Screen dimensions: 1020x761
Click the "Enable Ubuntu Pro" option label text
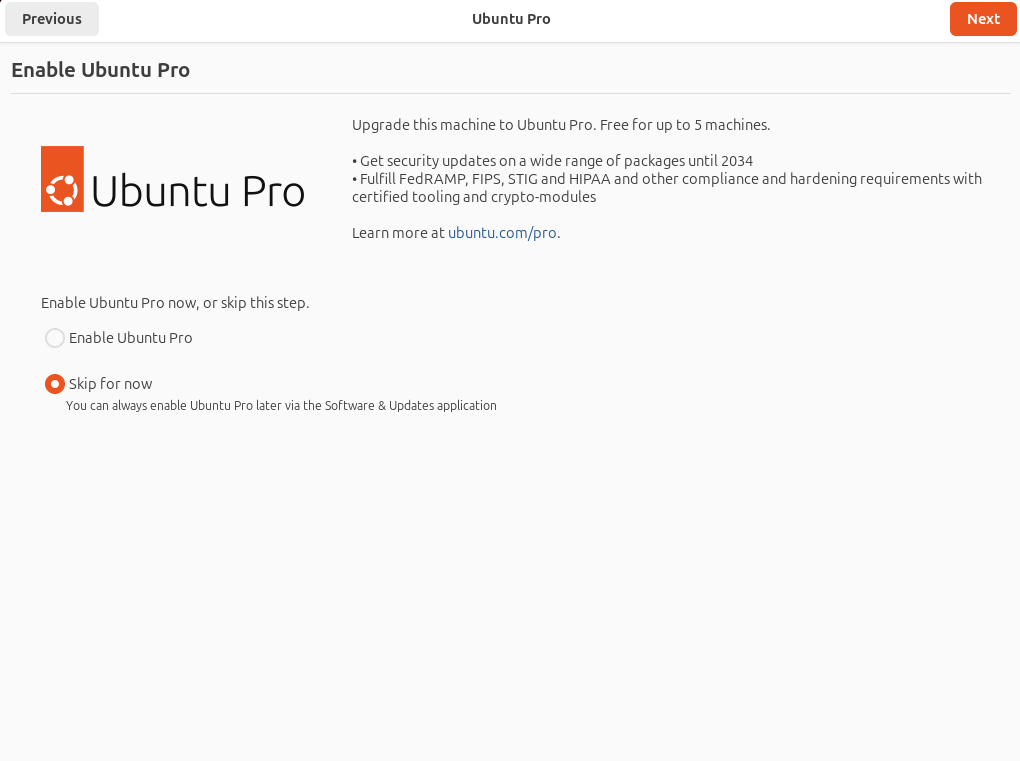(x=131, y=338)
